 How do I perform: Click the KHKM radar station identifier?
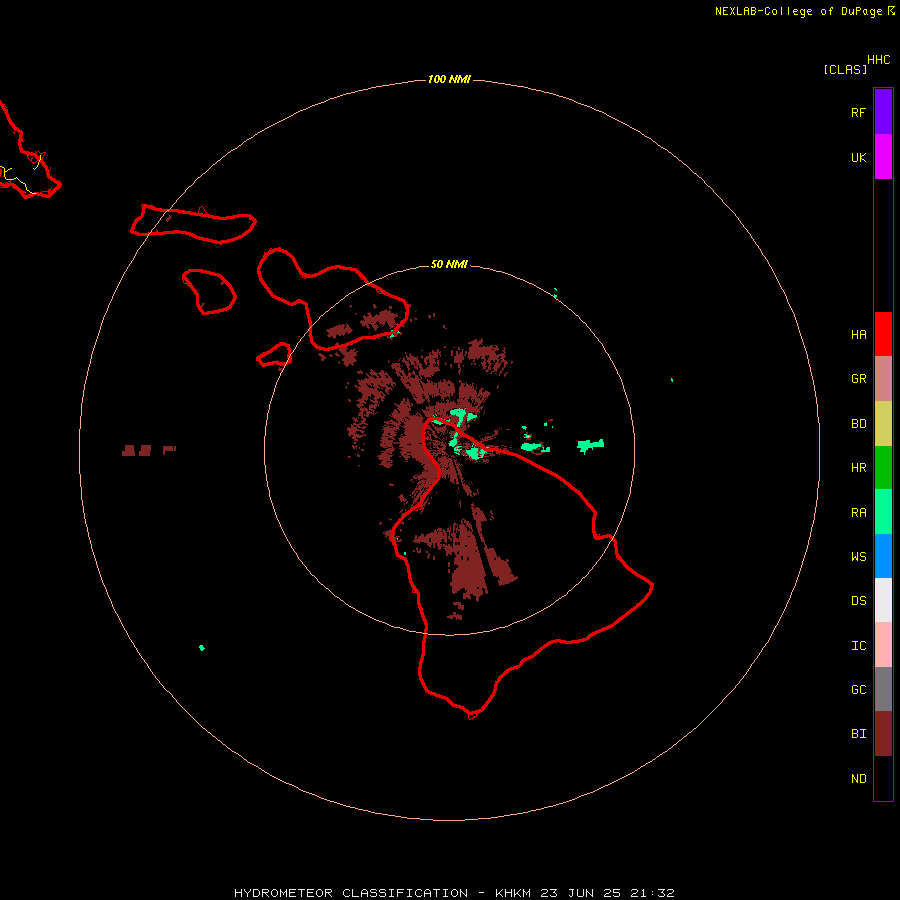coord(513,893)
